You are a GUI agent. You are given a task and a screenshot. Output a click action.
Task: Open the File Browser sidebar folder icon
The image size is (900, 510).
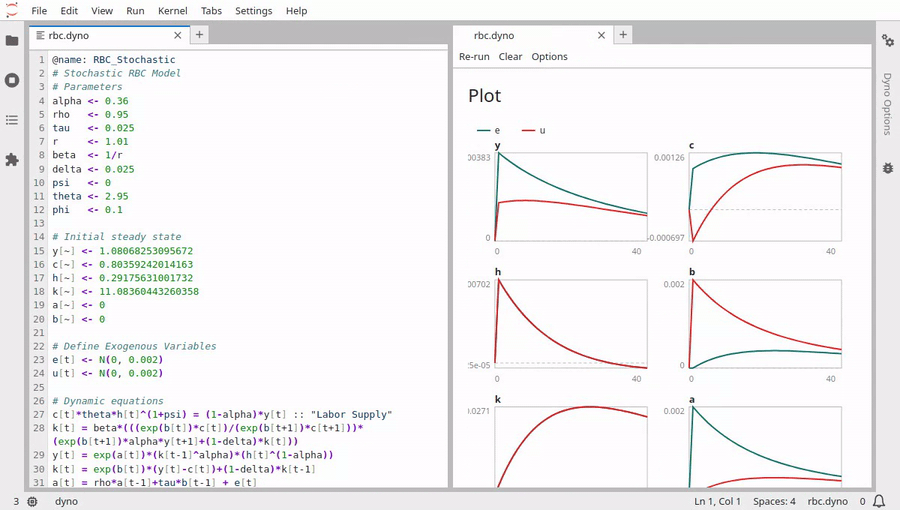pyautogui.click(x=11, y=41)
